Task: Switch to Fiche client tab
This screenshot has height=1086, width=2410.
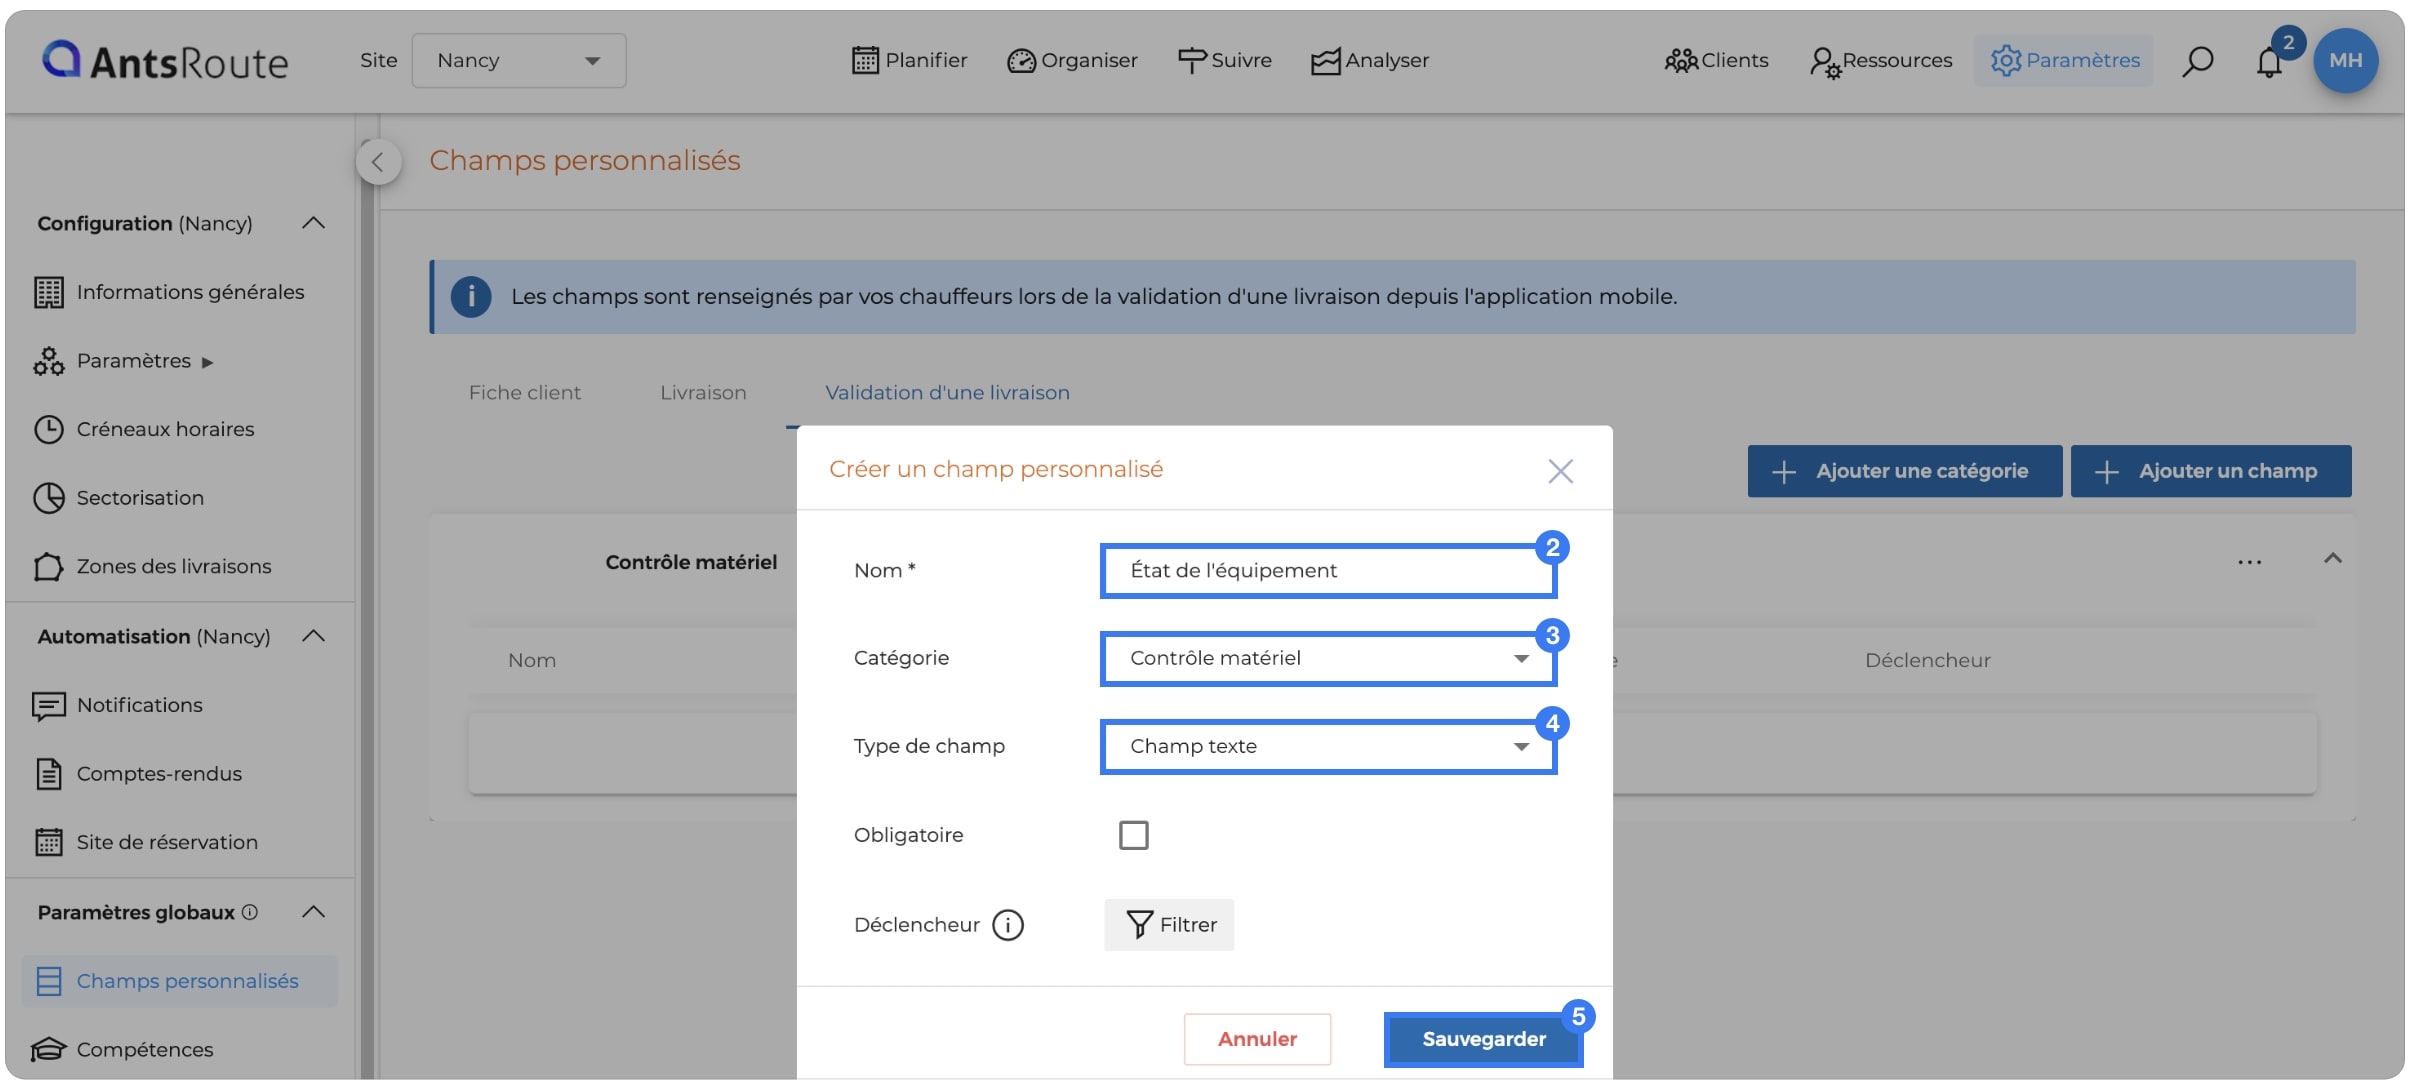Action: pyautogui.click(x=524, y=393)
